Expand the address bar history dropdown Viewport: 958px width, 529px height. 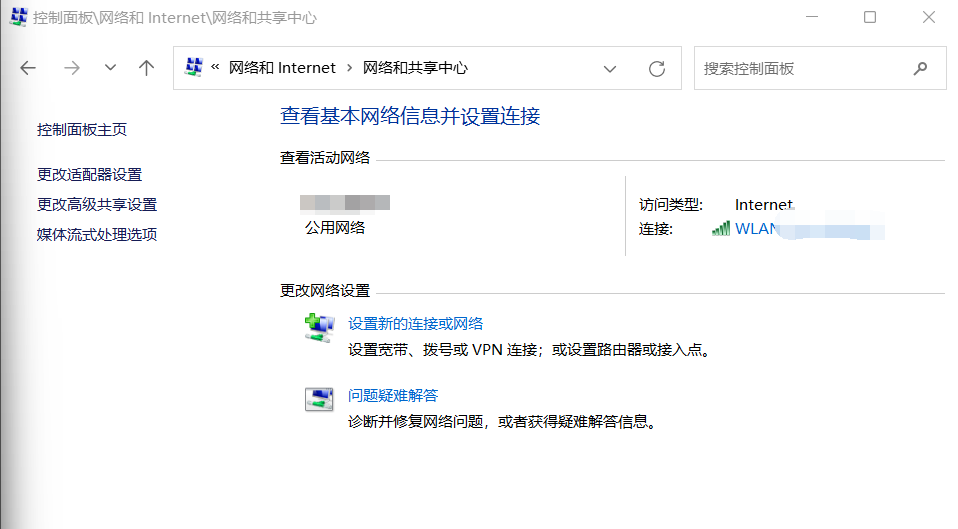click(x=610, y=69)
